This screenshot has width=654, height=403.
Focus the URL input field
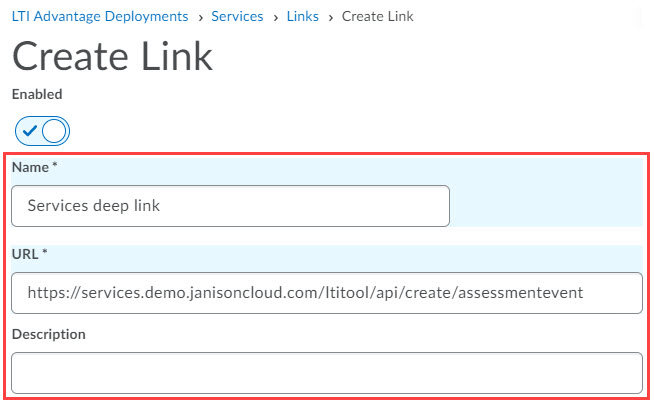(x=326, y=294)
